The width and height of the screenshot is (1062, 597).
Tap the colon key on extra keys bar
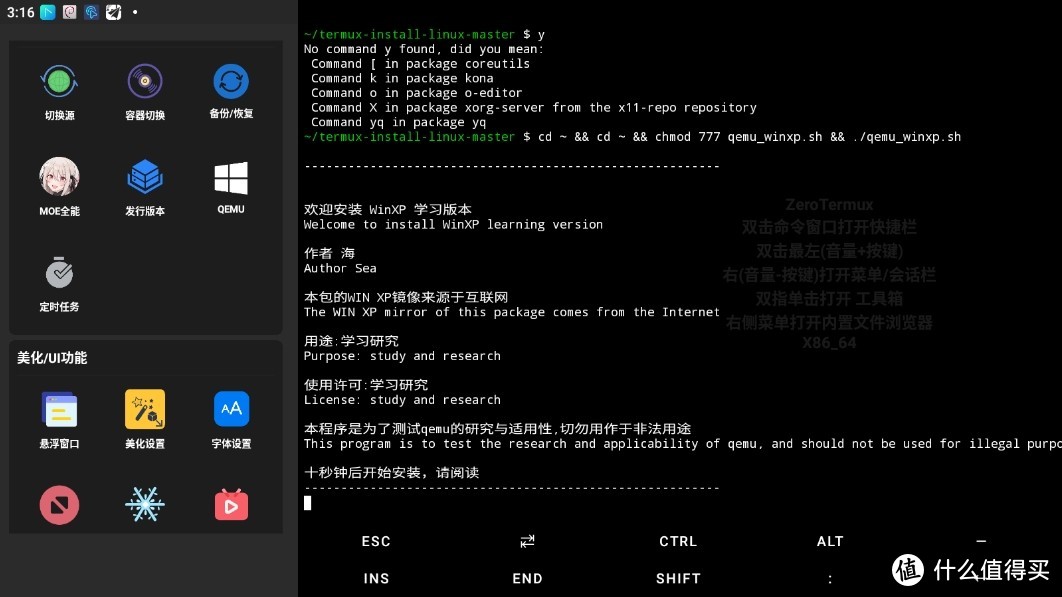tap(830, 579)
